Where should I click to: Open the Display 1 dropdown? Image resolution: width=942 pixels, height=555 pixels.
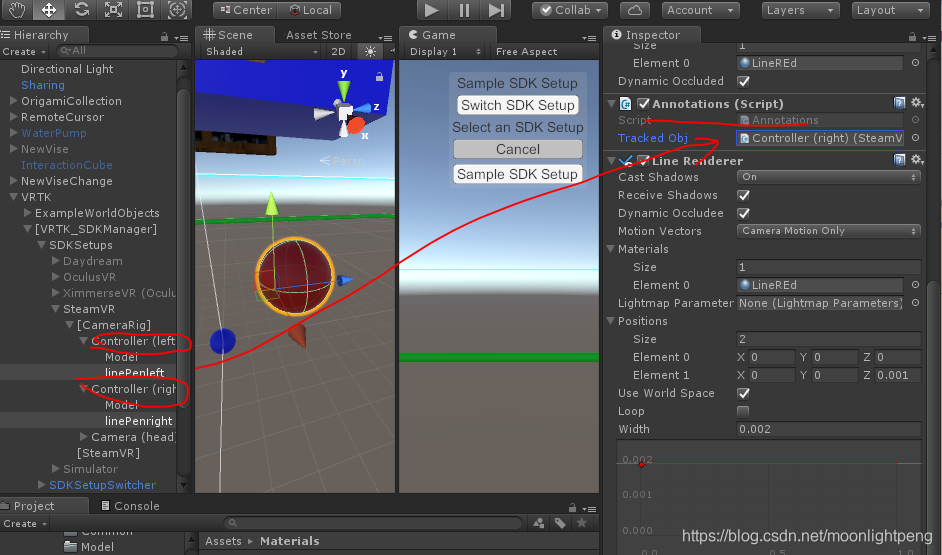coord(445,52)
